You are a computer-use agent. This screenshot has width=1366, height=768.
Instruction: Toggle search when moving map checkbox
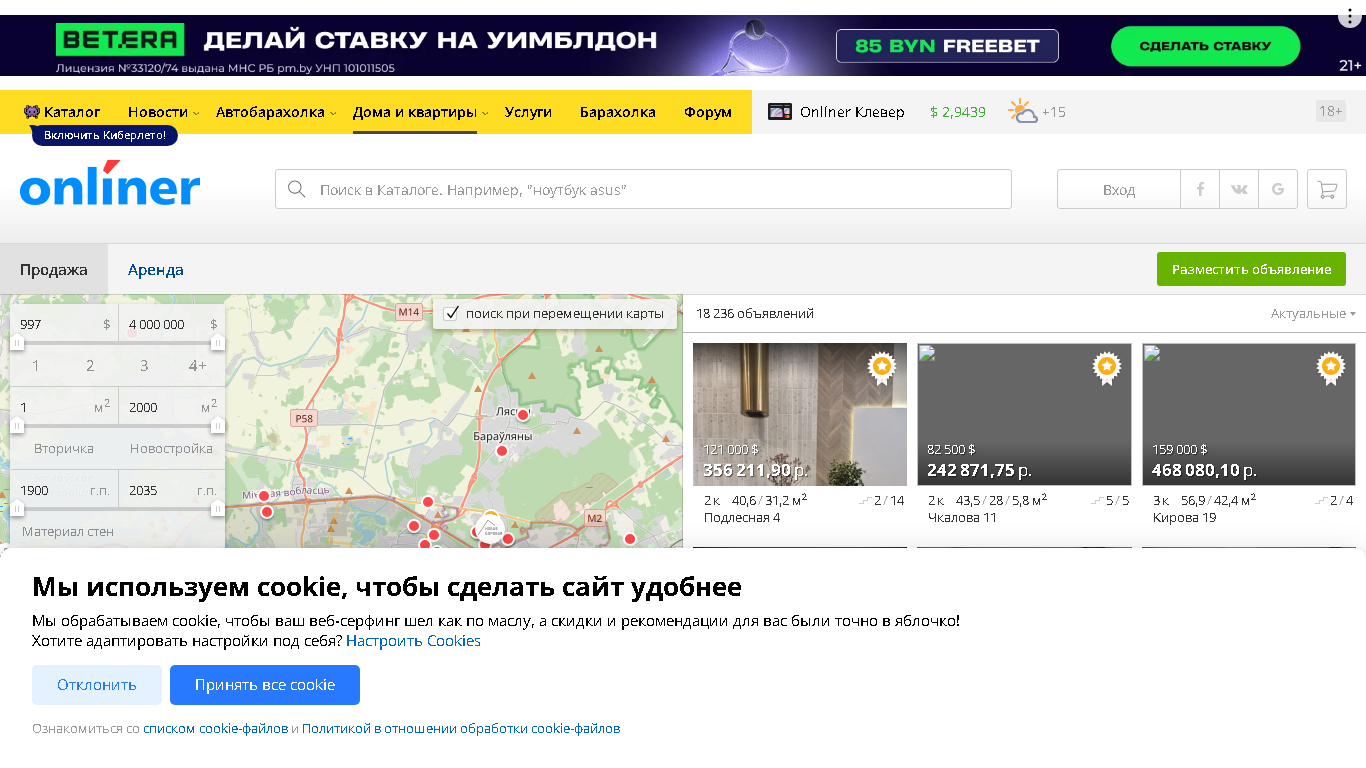[x=451, y=313]
